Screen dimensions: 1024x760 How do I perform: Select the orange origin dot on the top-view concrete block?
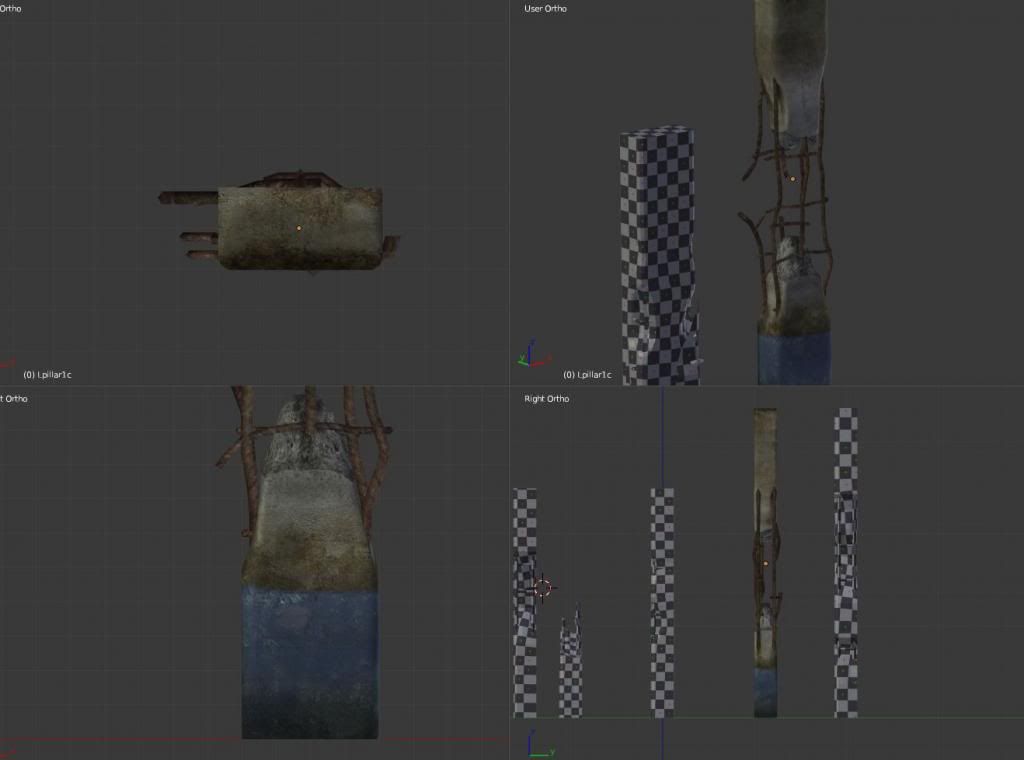point(298,228)
